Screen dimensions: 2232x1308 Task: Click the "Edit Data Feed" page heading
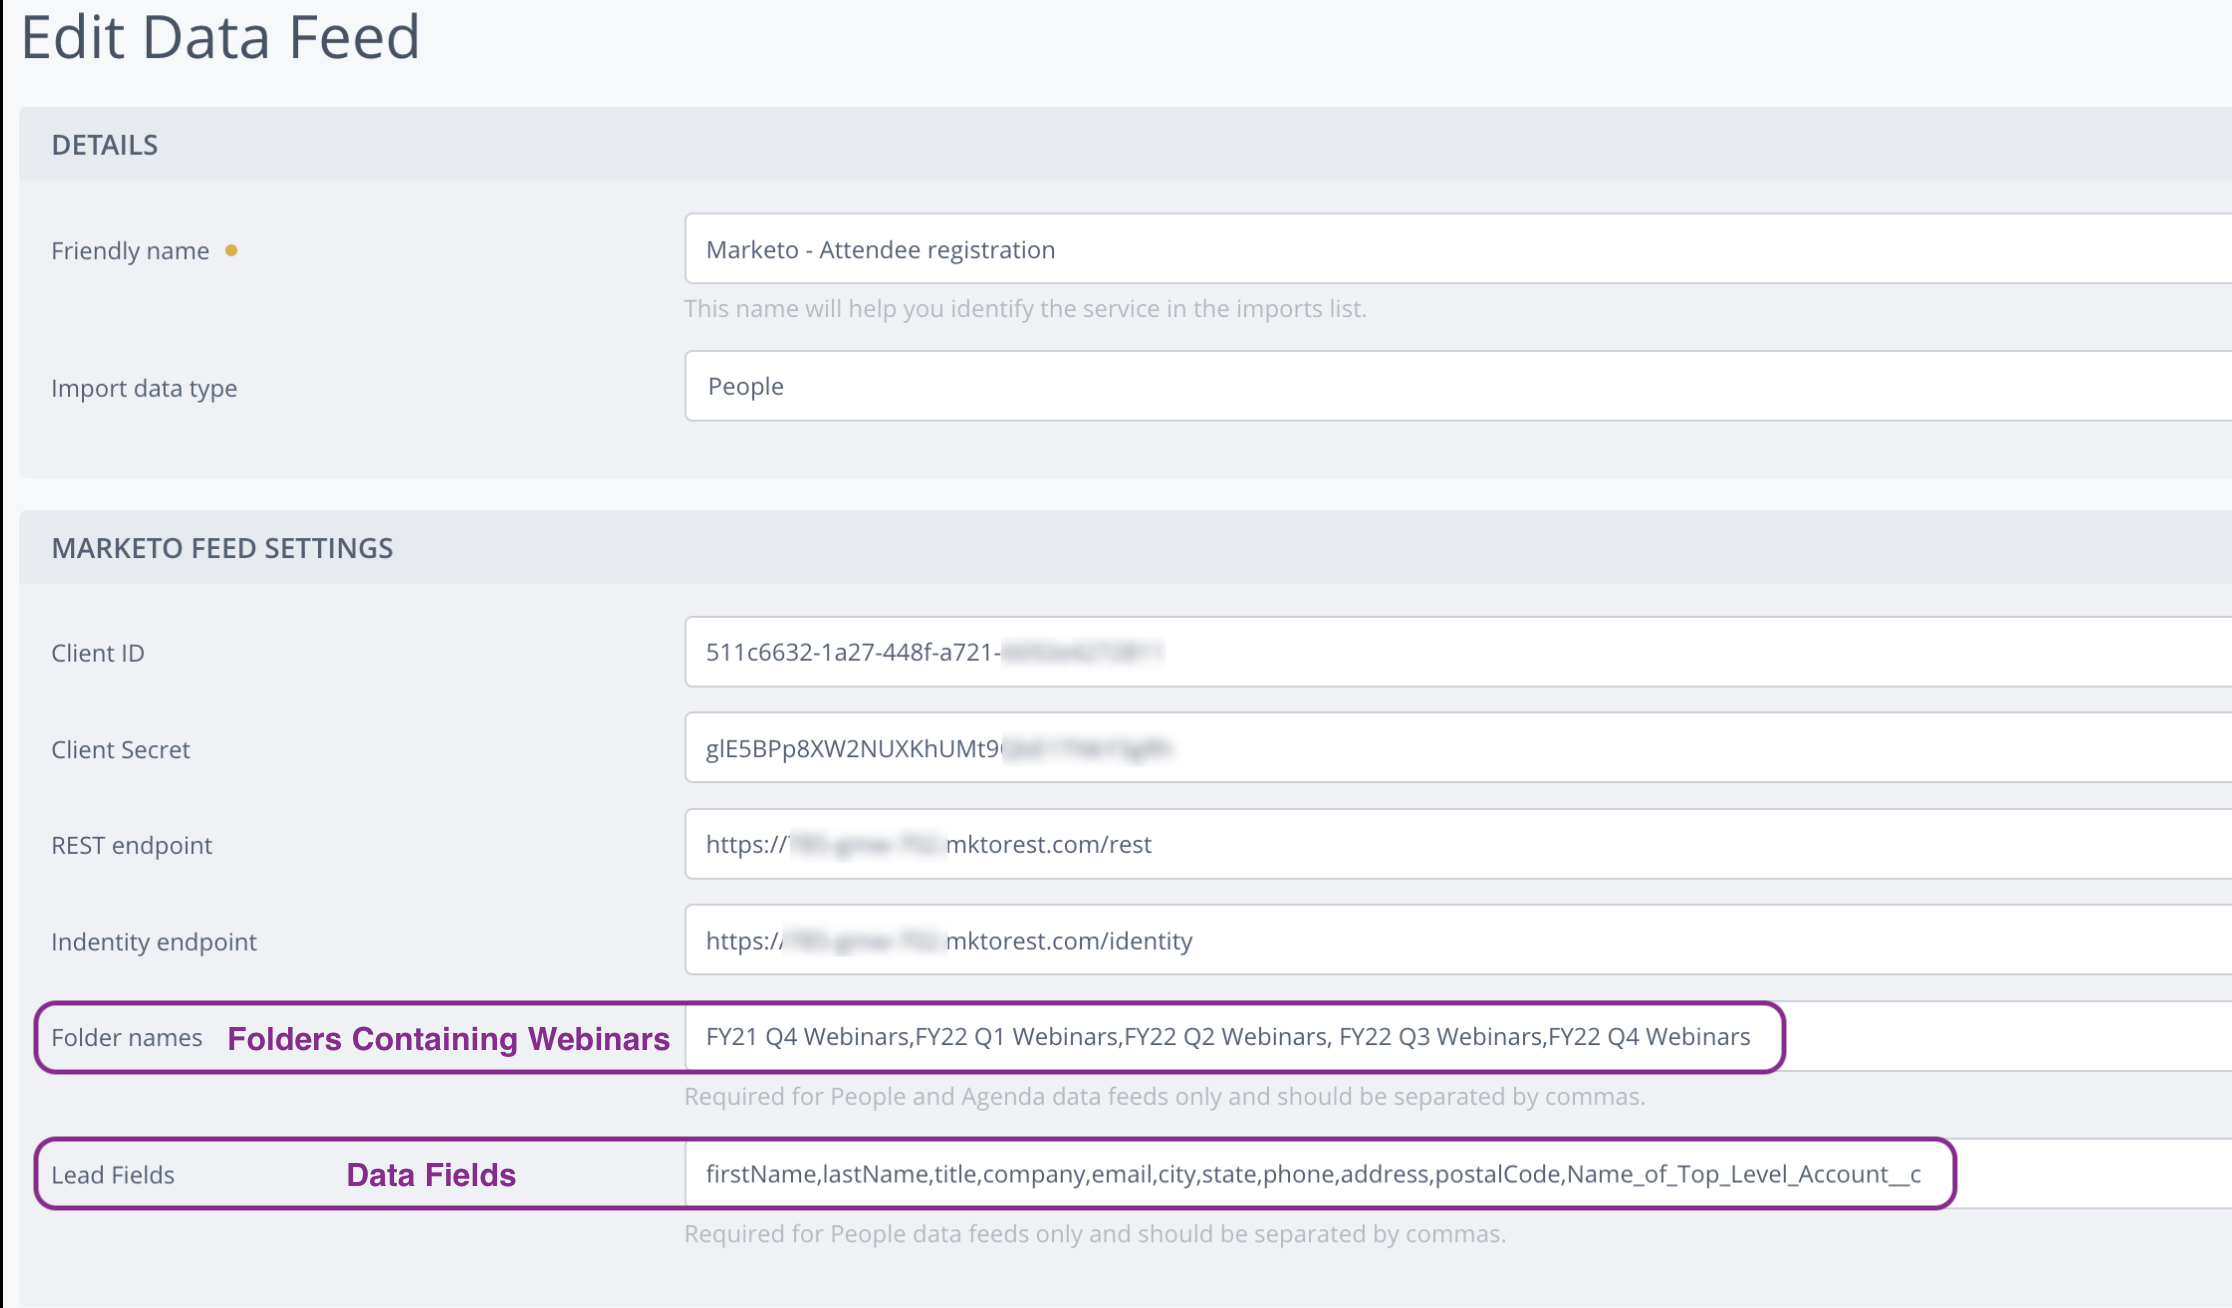220,37
